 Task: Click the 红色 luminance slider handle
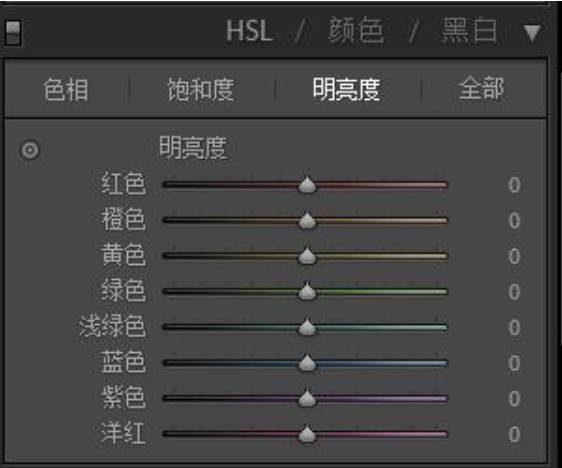point(307,185)
